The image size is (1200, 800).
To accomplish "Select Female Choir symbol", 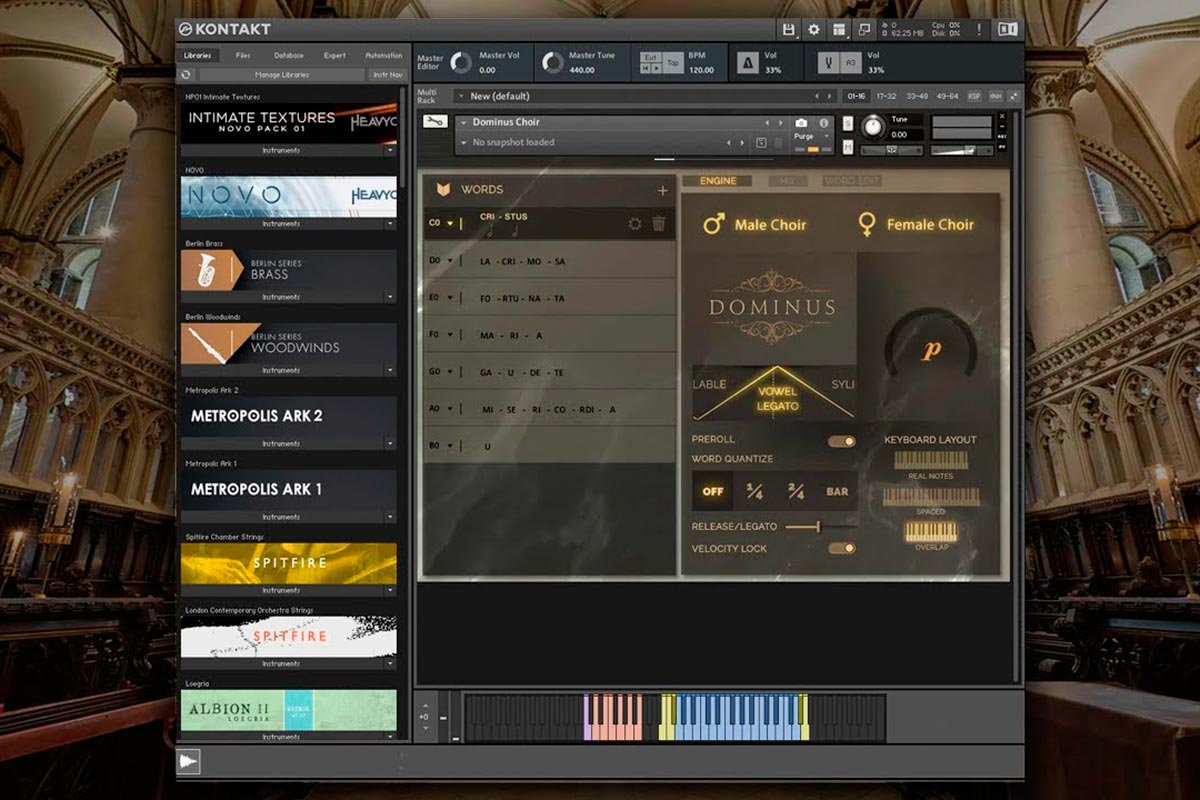I will pyautogui.click(x=867, y=225).
